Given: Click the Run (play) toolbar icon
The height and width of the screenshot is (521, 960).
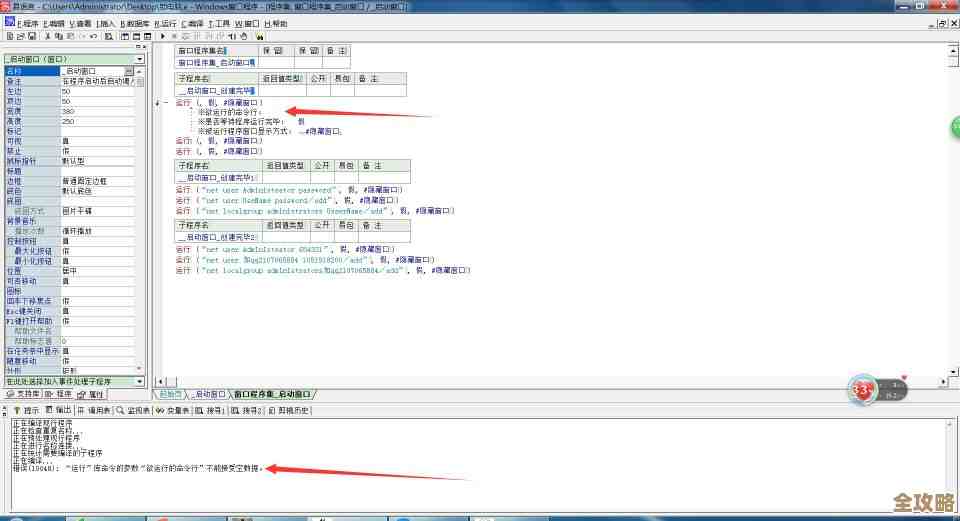Looking at the screenshot, I should [162, 36].
